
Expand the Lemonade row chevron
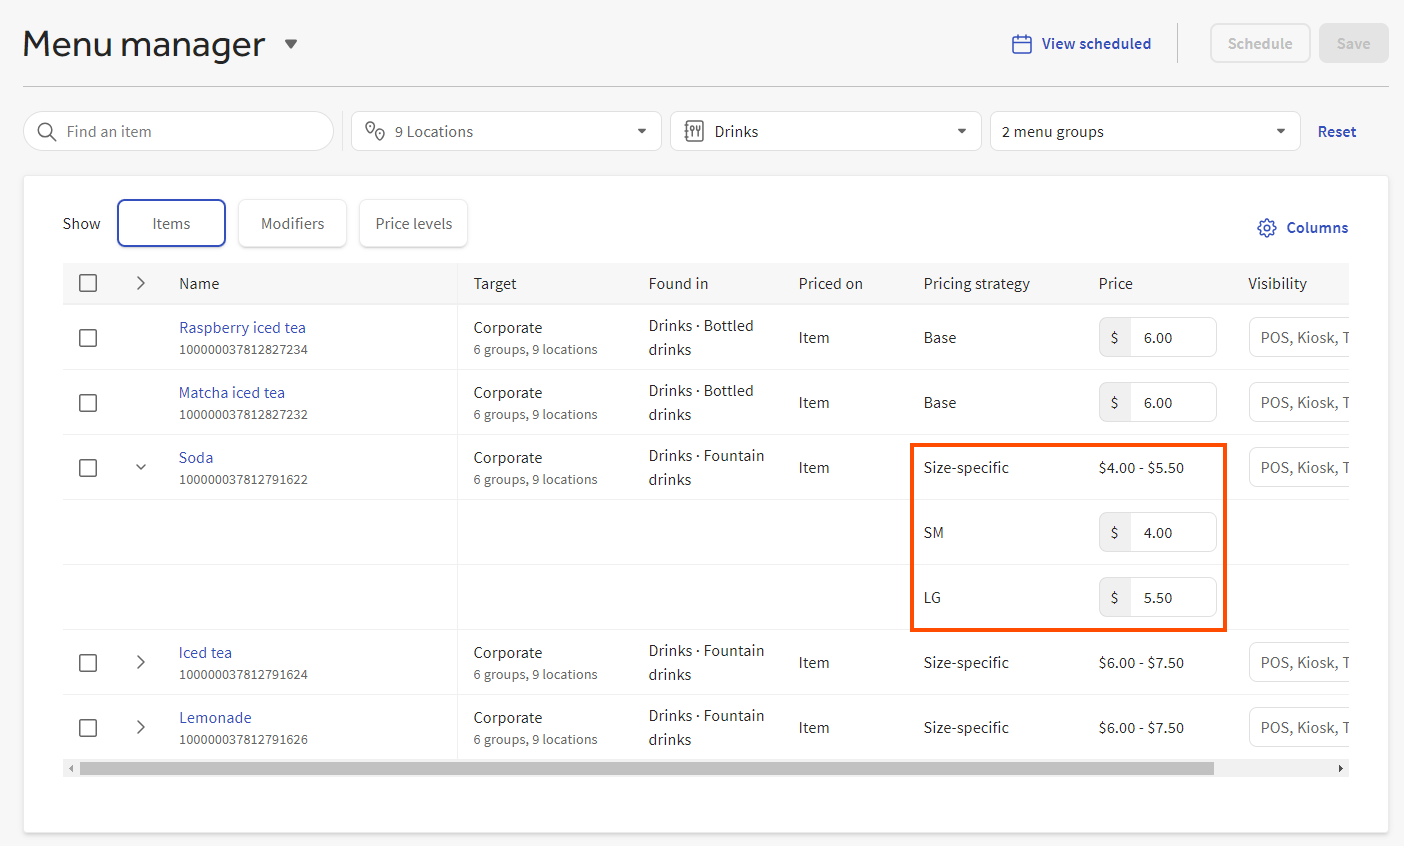point(141,727)
